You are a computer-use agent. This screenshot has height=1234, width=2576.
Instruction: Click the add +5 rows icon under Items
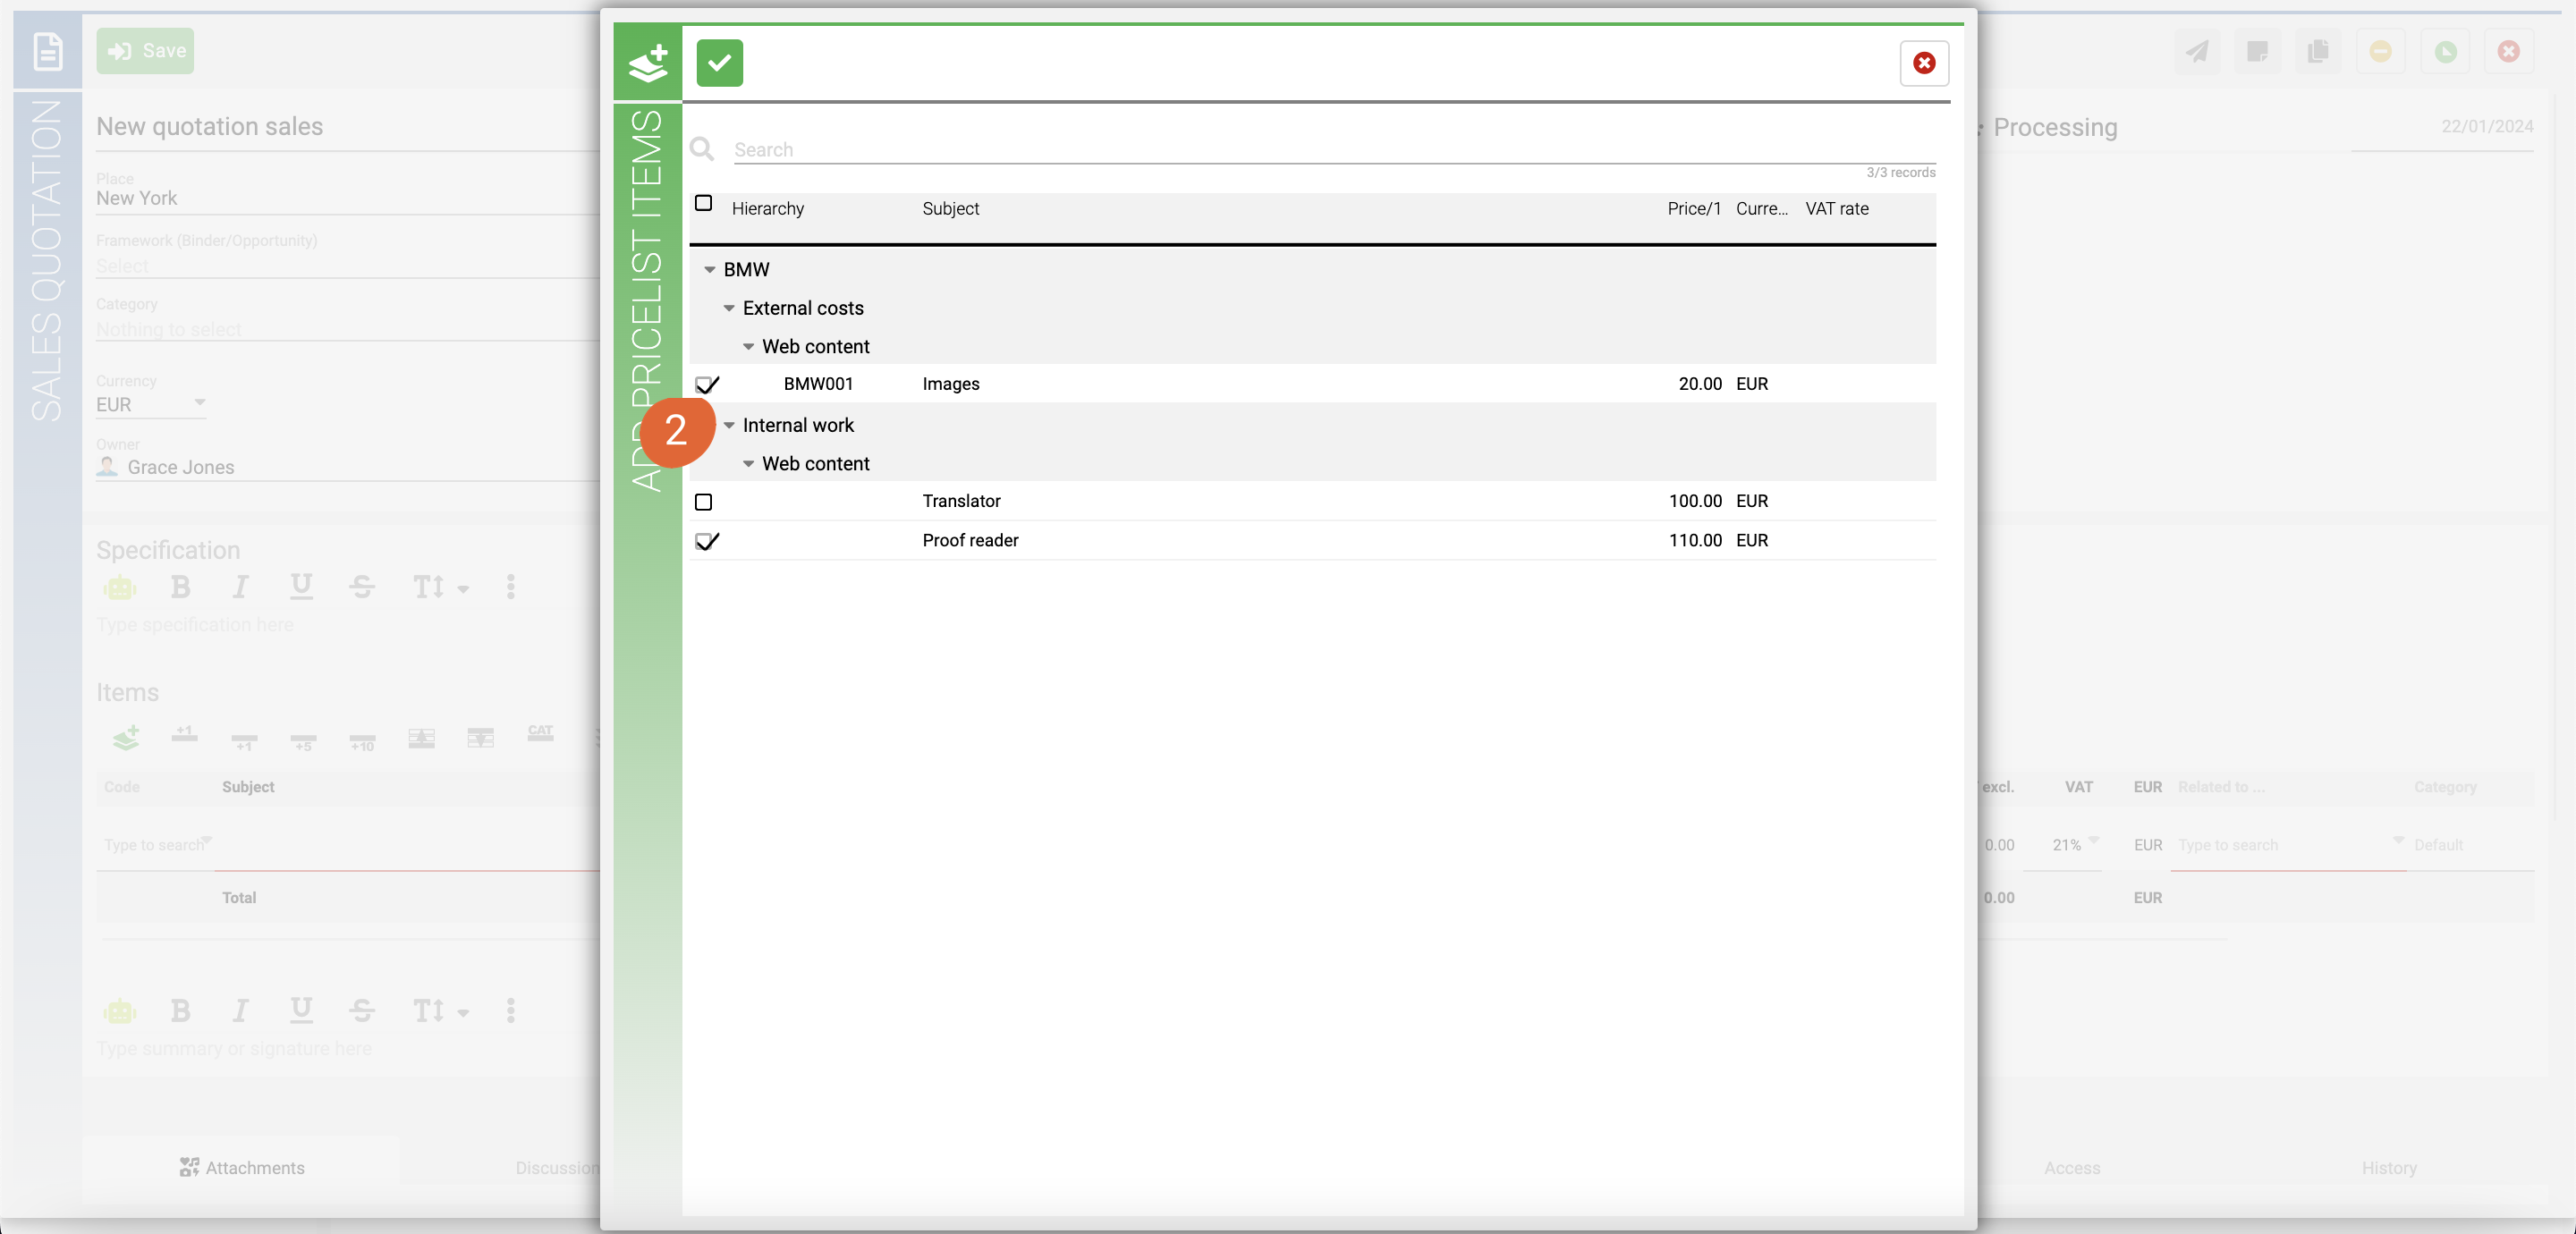tap(303, 741)
